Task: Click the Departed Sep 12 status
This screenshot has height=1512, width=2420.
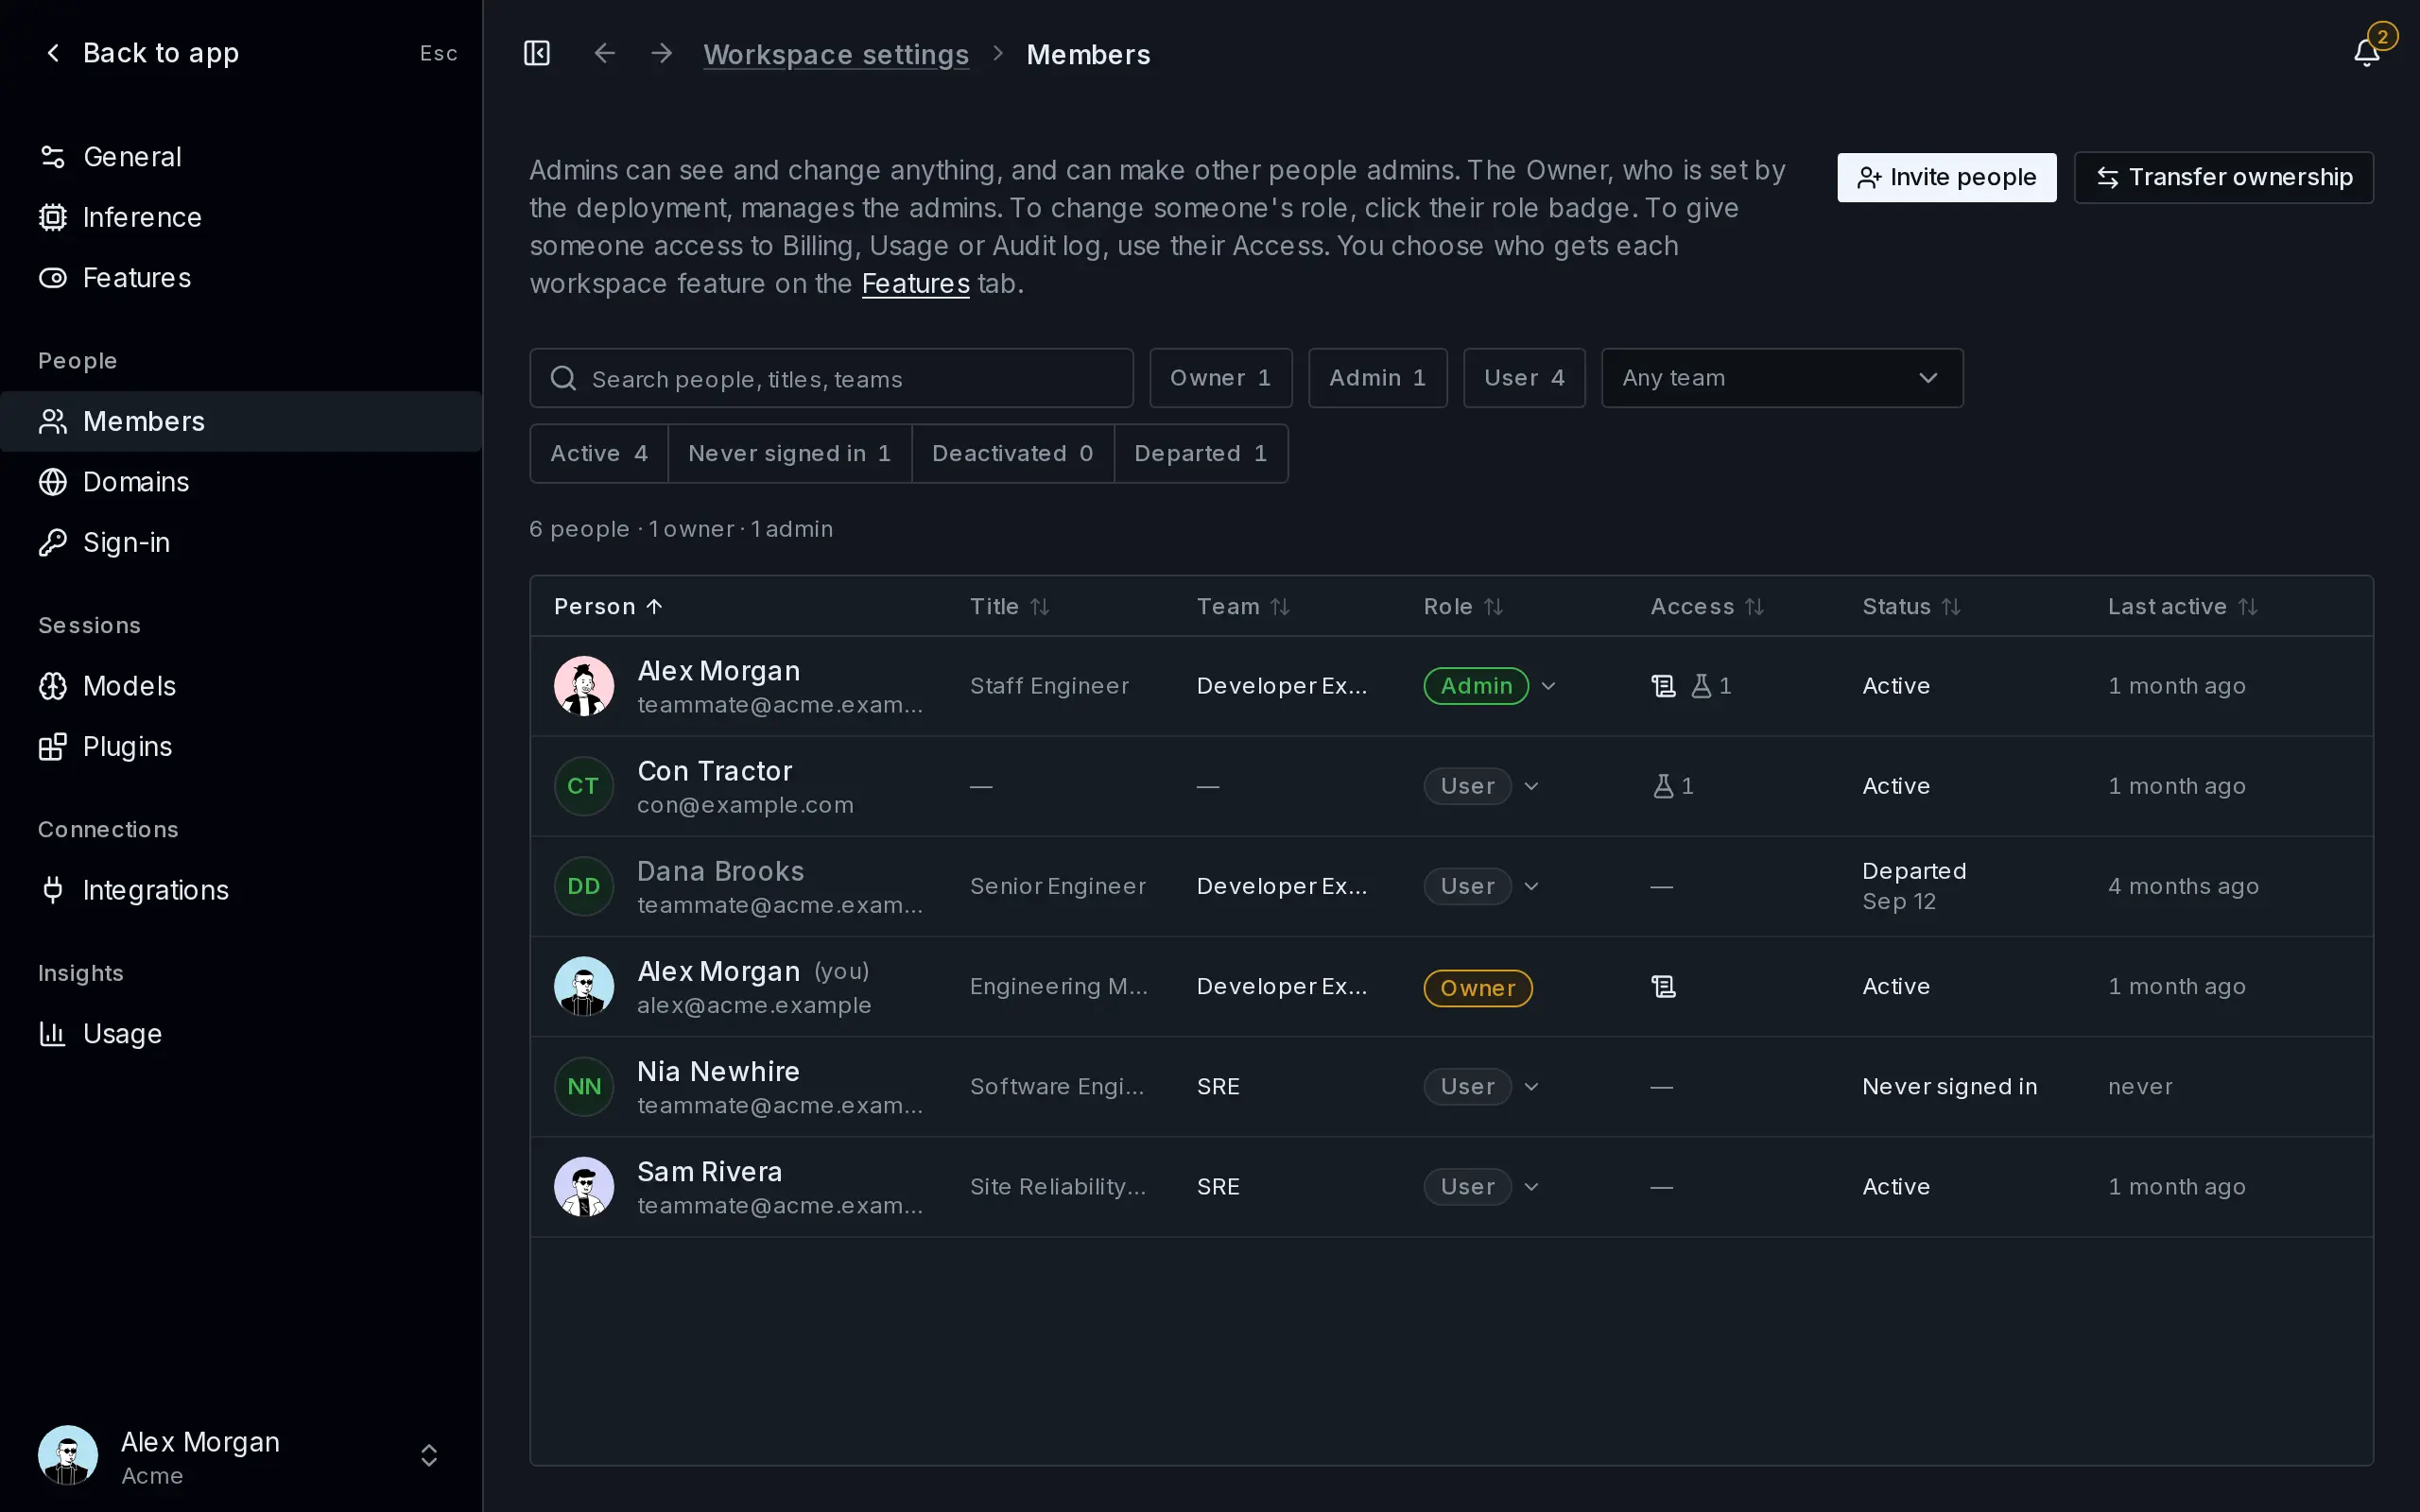Action: 1914,886
